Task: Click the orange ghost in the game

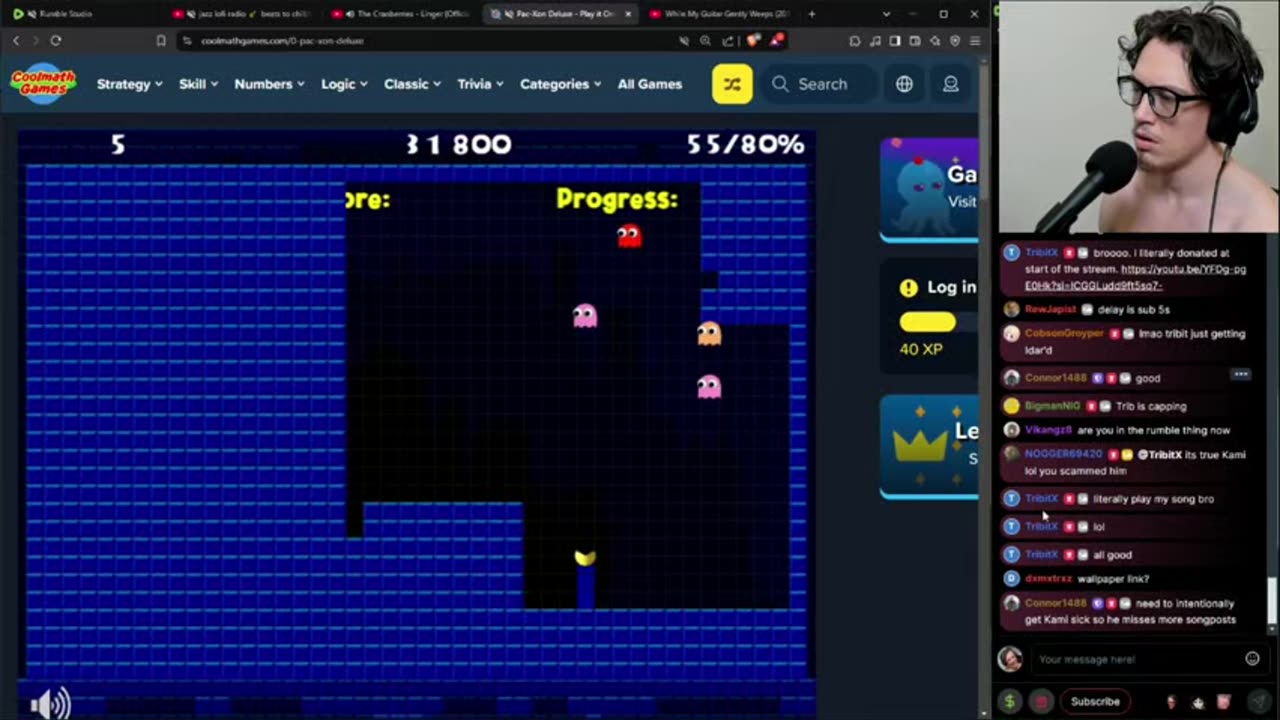Action: pos(709,333)
